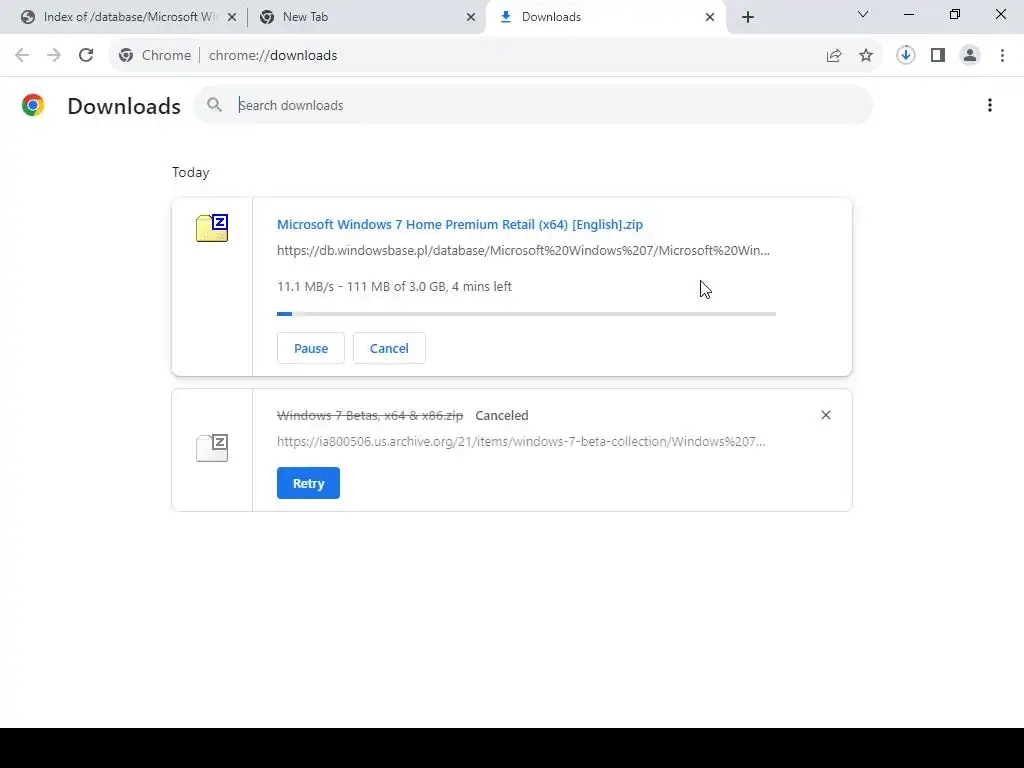Click the Today date heading
Image resolution: width=1024 pixels, height=768 pixels.
tap(191, 172)
